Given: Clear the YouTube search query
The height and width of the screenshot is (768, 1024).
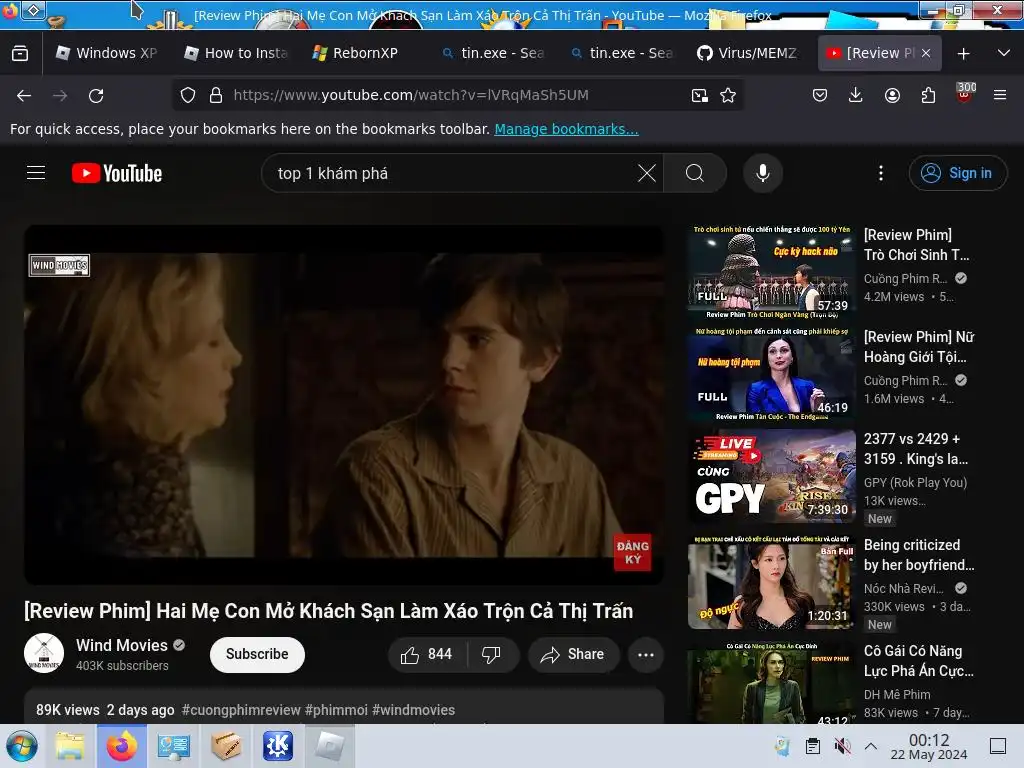Looking at the screenshot, I should click(x=647, y=173).
